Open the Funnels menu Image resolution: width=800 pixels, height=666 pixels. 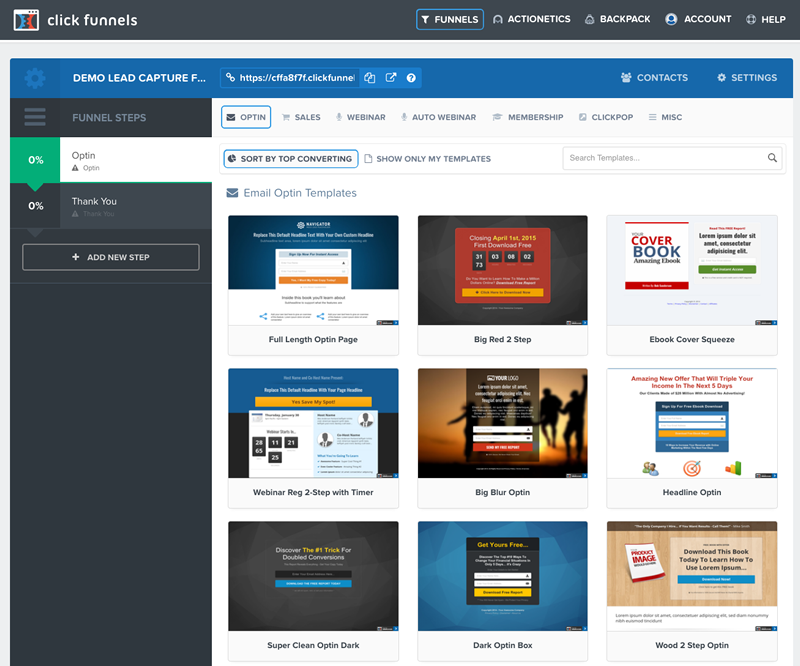[450, 19]
